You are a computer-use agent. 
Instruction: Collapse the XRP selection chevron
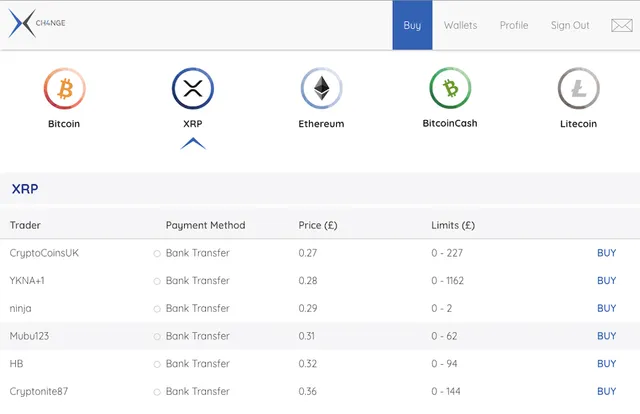[193, 144]
